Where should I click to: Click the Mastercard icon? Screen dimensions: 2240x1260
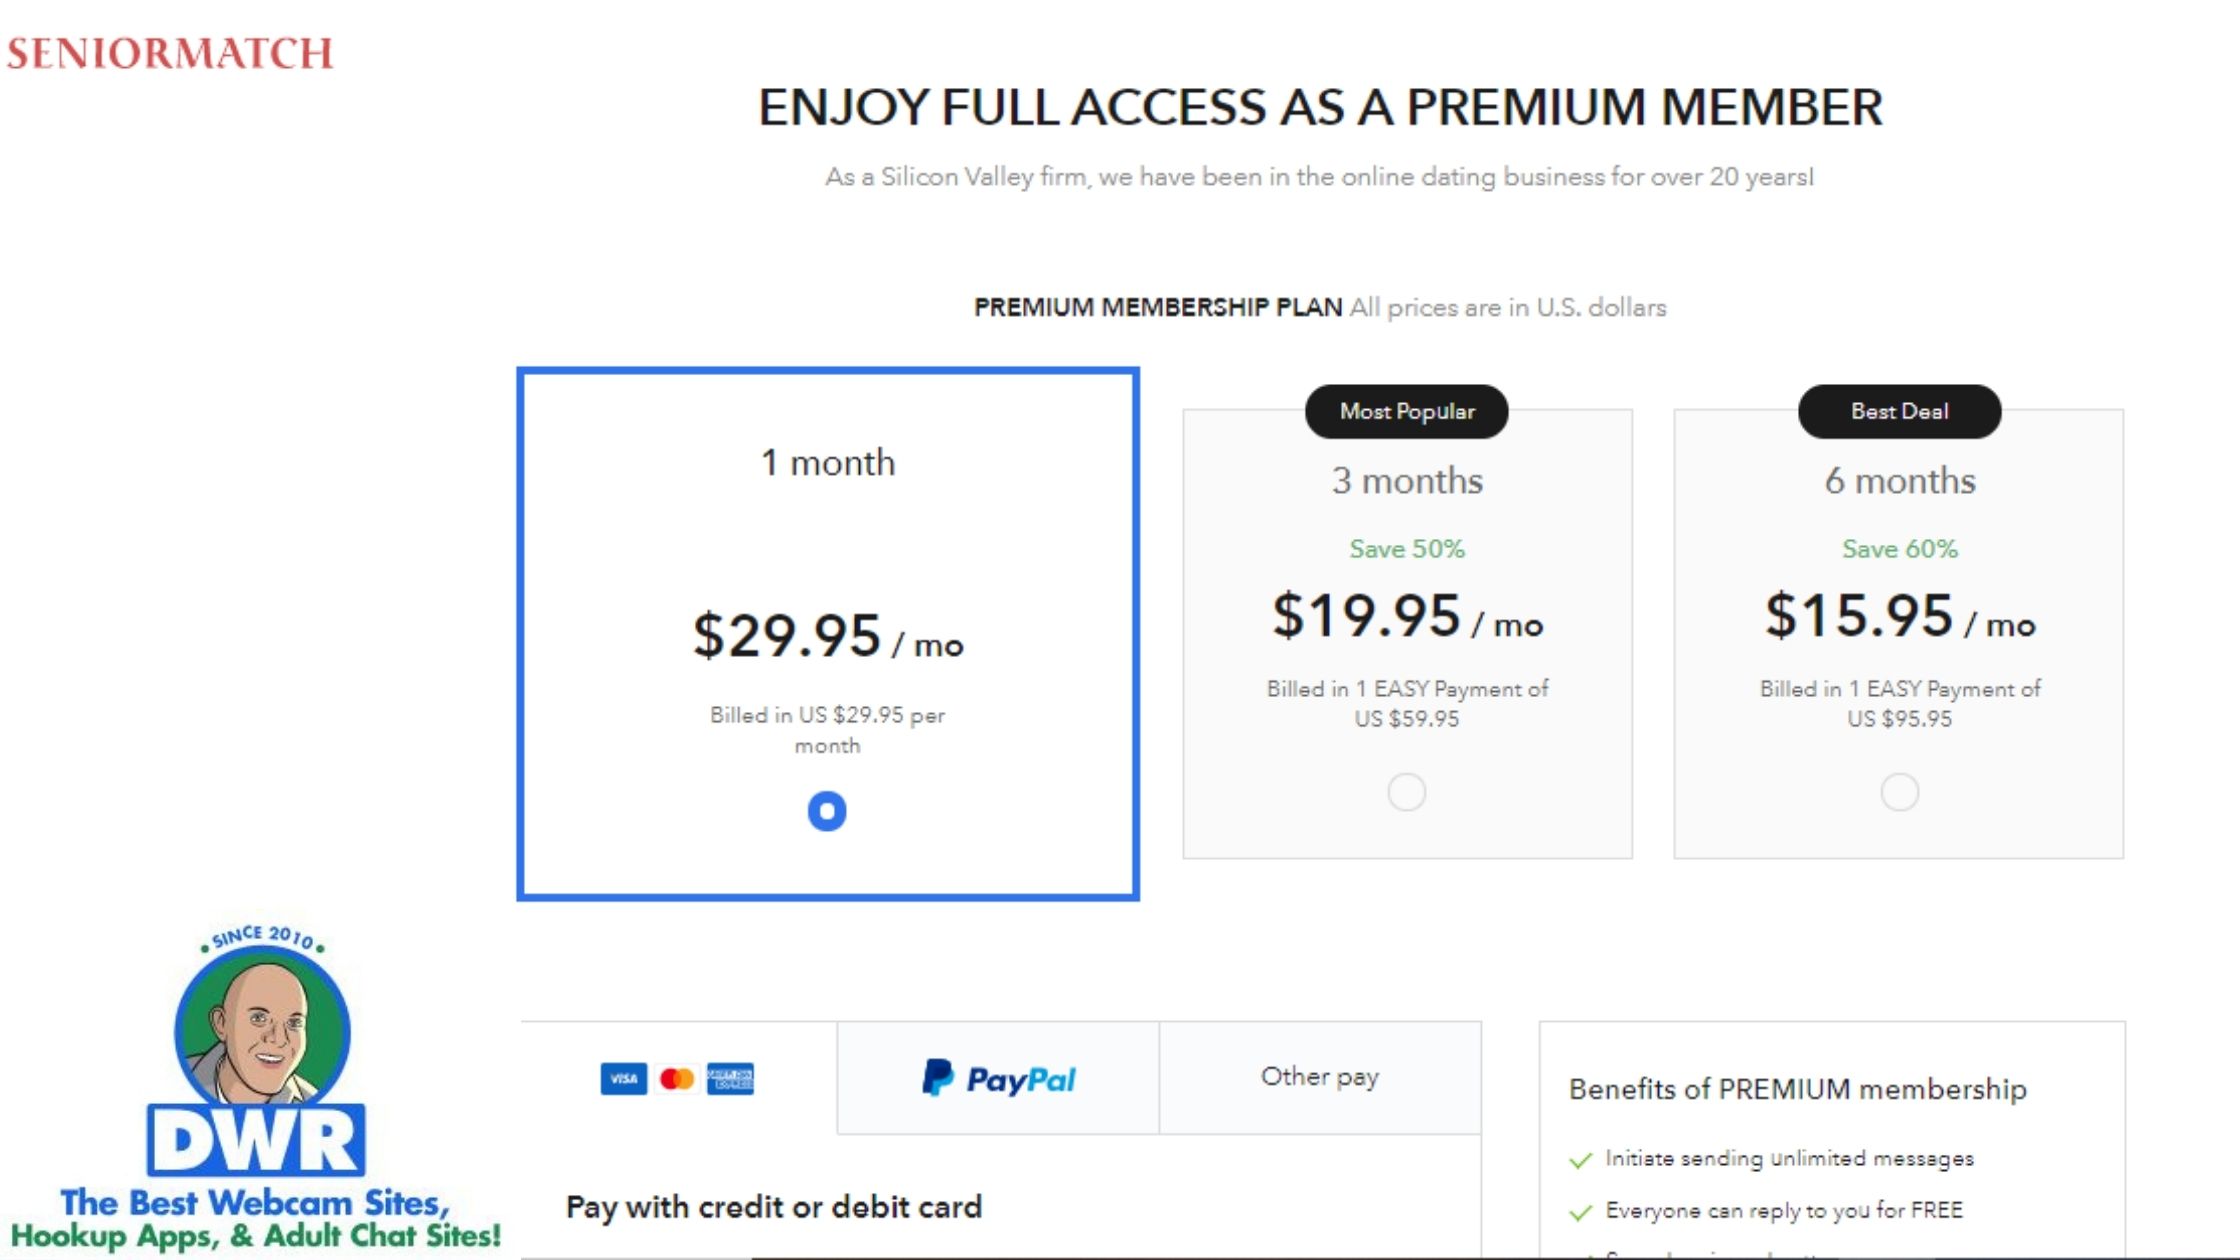click(677, 1079)
